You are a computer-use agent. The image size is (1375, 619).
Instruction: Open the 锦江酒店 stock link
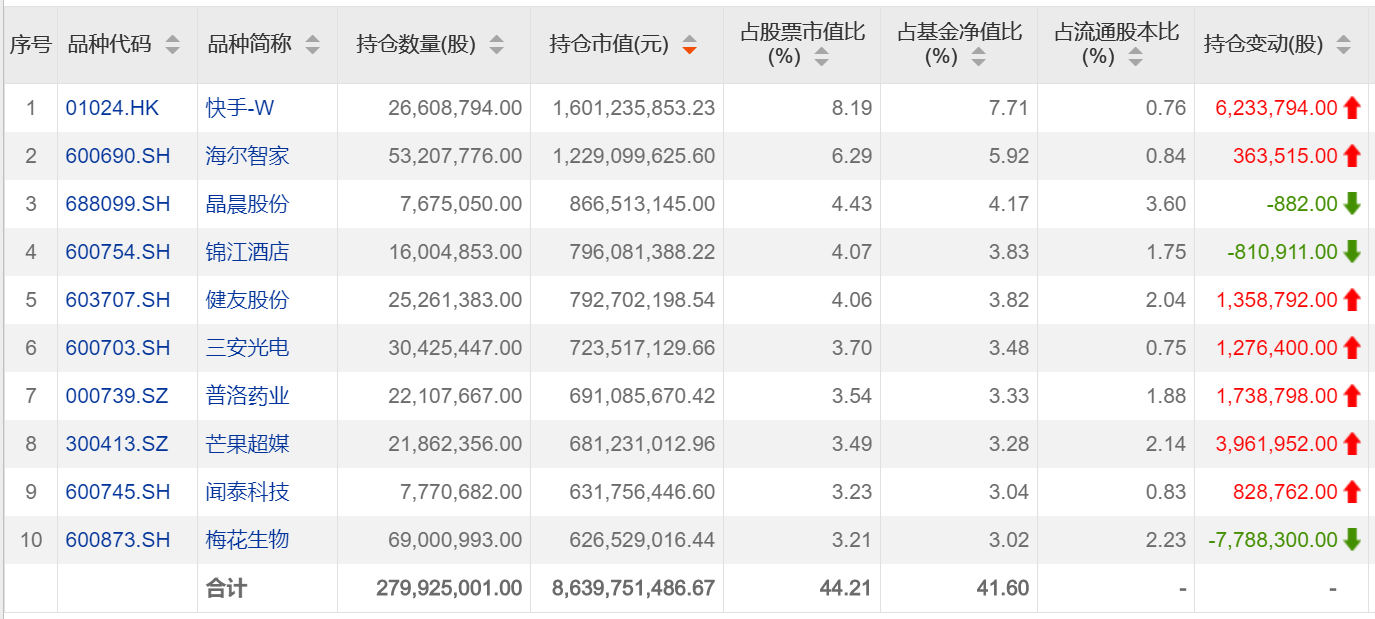[247, 252]
